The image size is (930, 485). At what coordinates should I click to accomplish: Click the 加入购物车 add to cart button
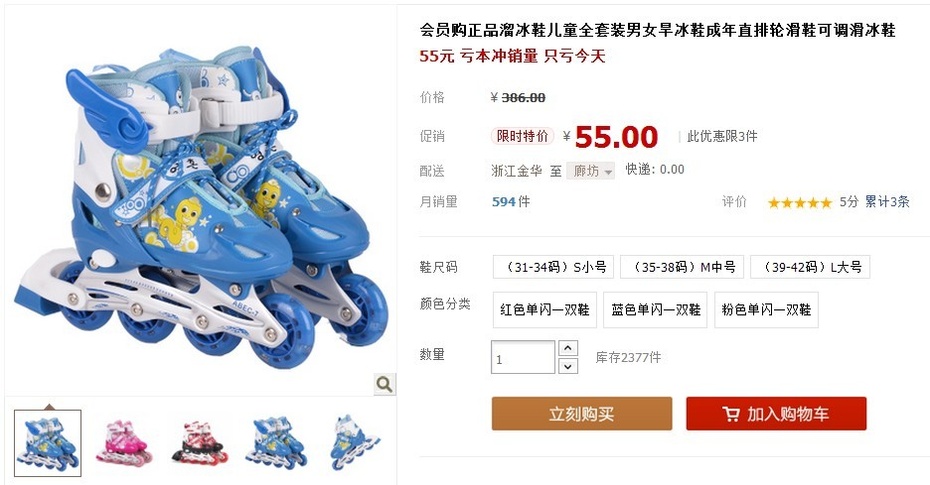[x=776, y=413]
